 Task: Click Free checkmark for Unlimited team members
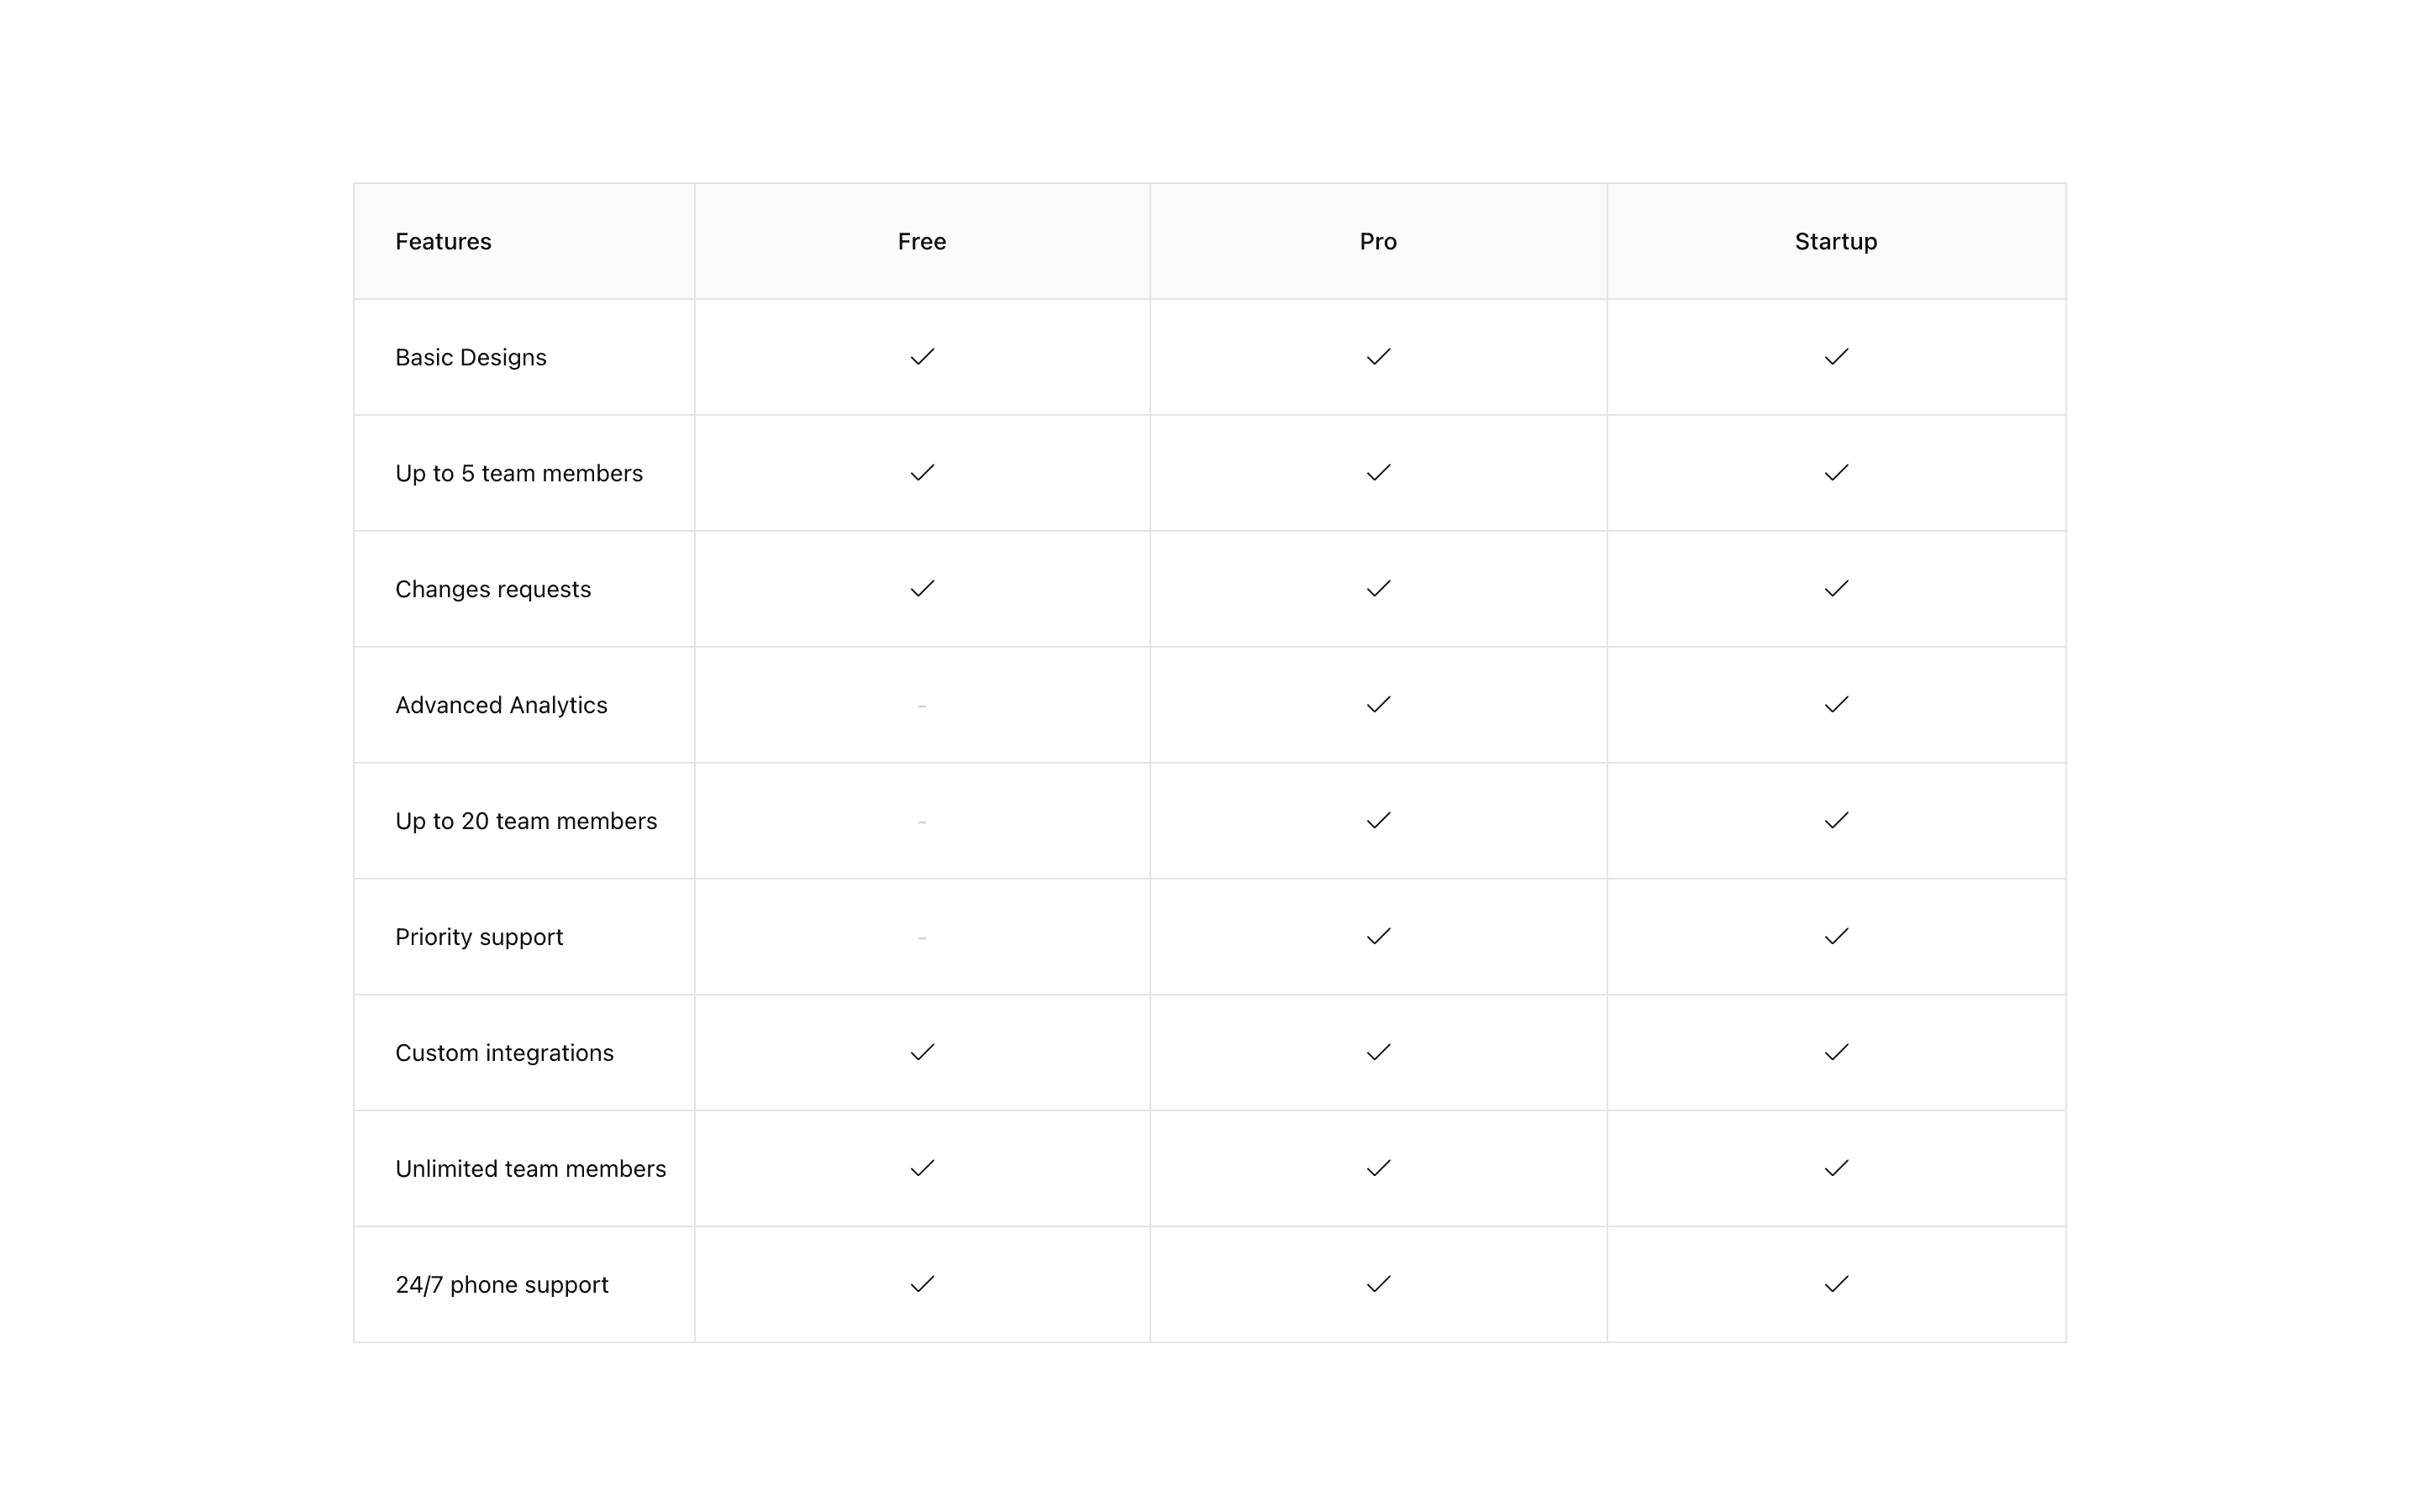922,1168
